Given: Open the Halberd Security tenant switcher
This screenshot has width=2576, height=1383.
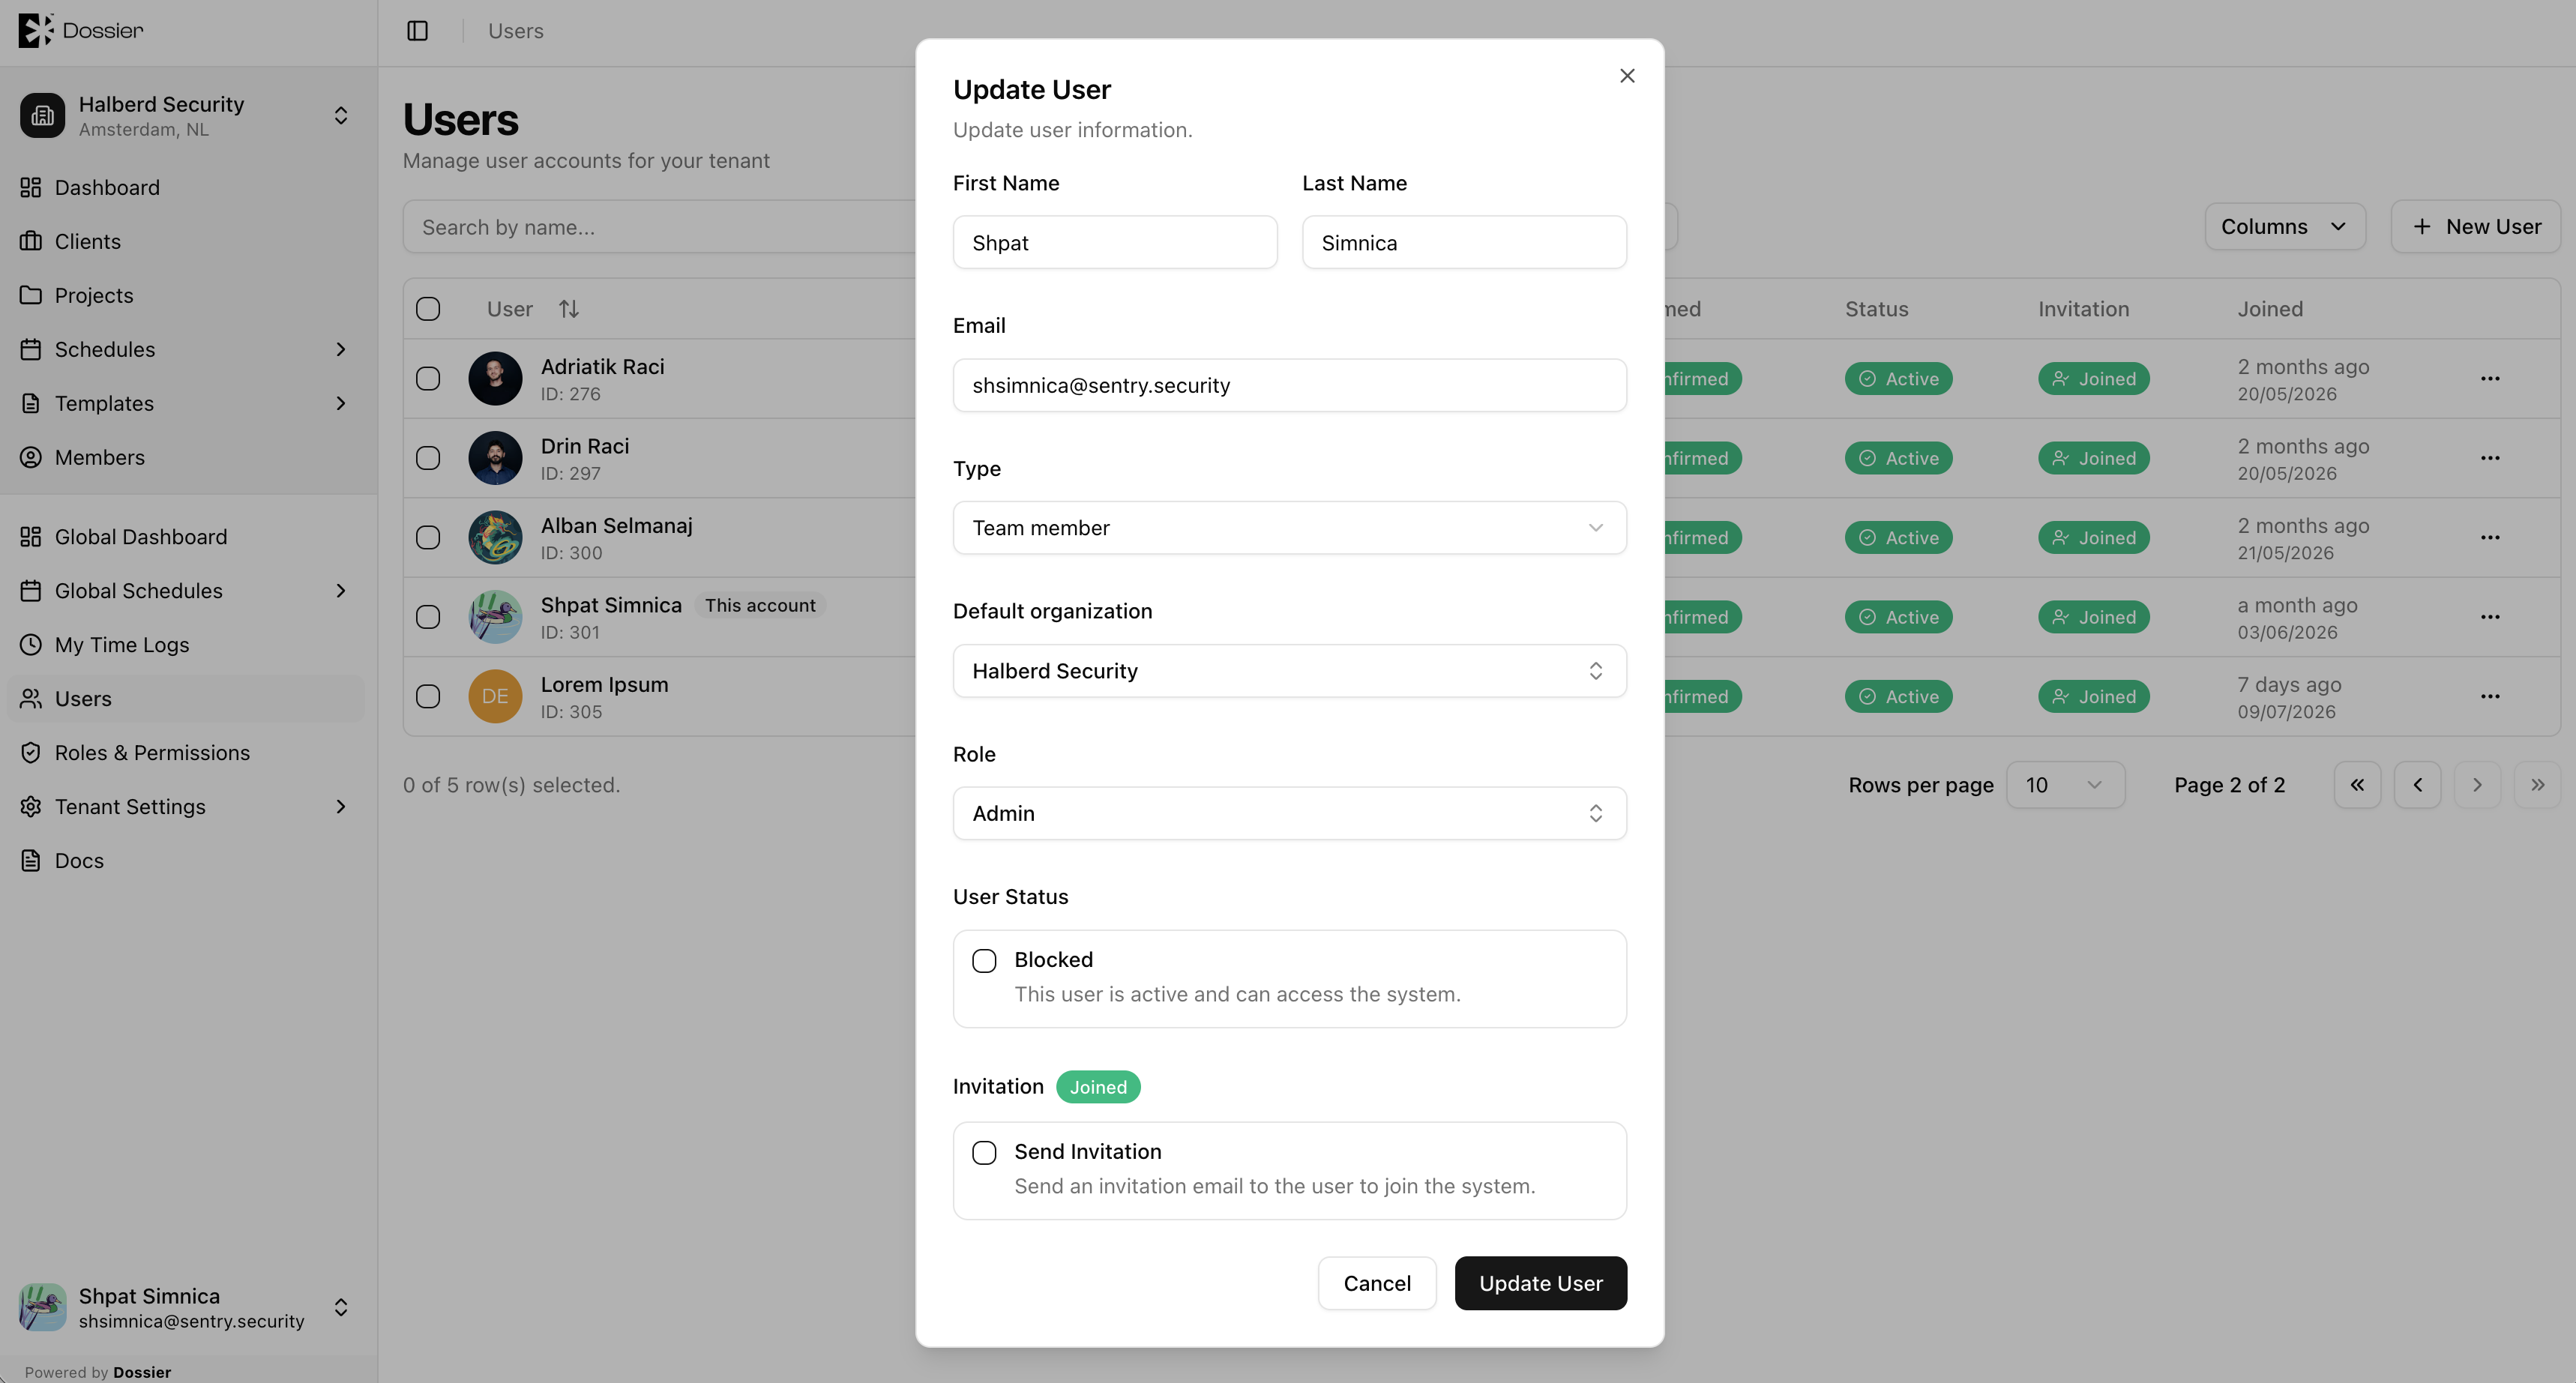Looking at the screenshot, I should click(x=187, y=116).
